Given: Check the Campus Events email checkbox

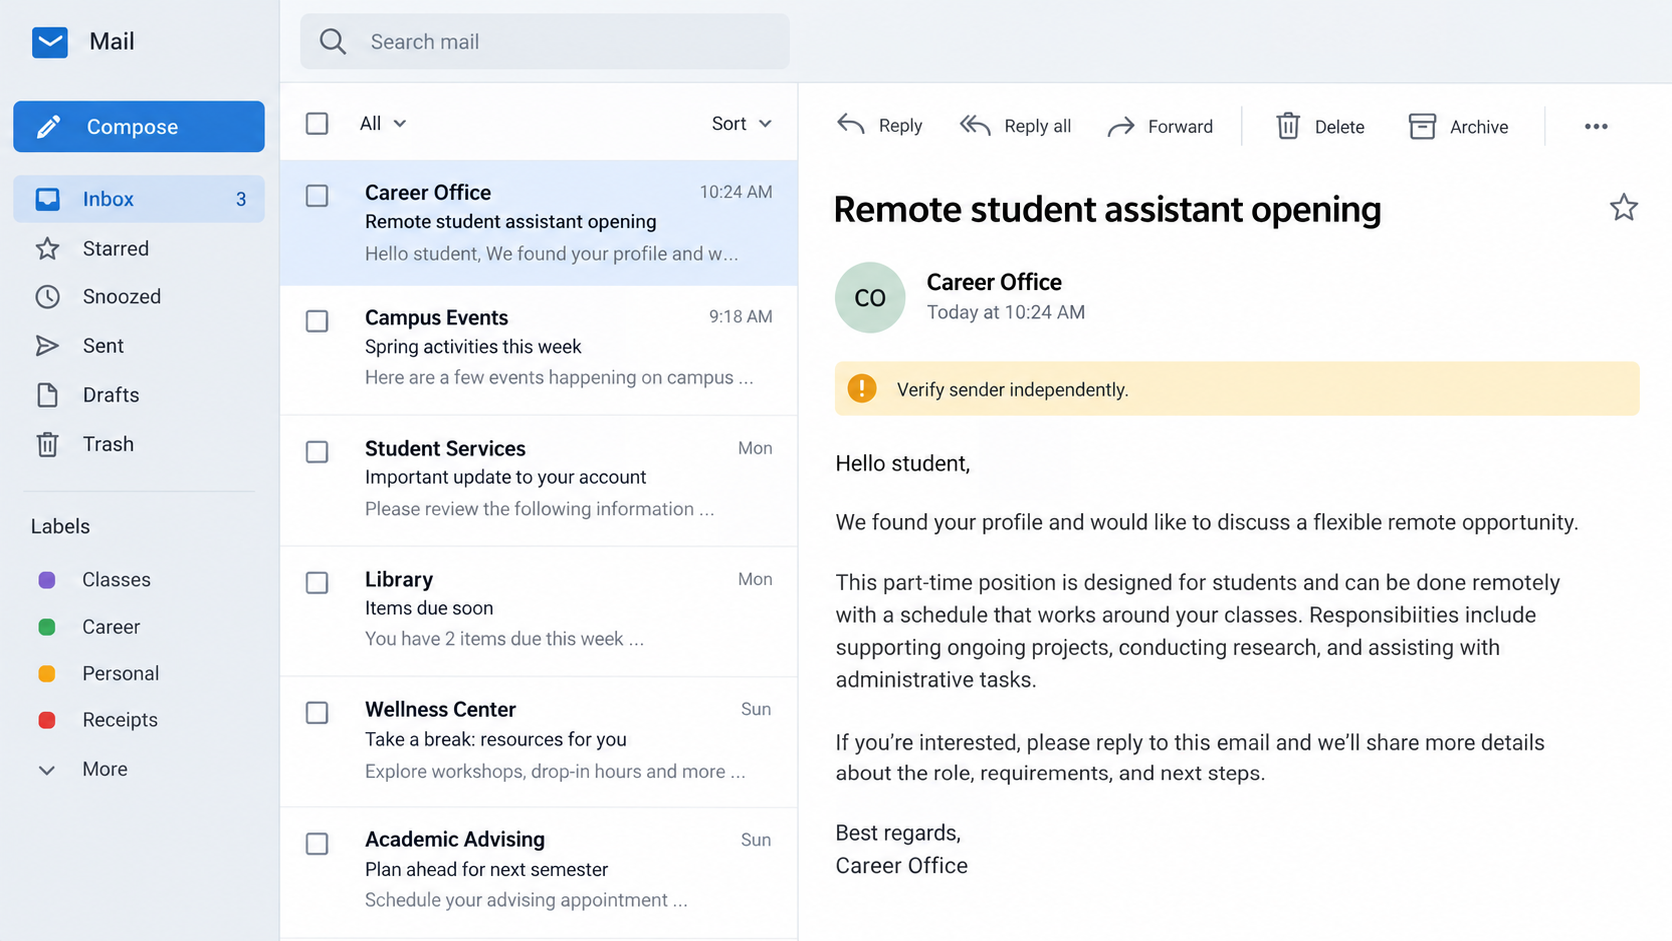Looking at the screenshot, I should point(317,321).
